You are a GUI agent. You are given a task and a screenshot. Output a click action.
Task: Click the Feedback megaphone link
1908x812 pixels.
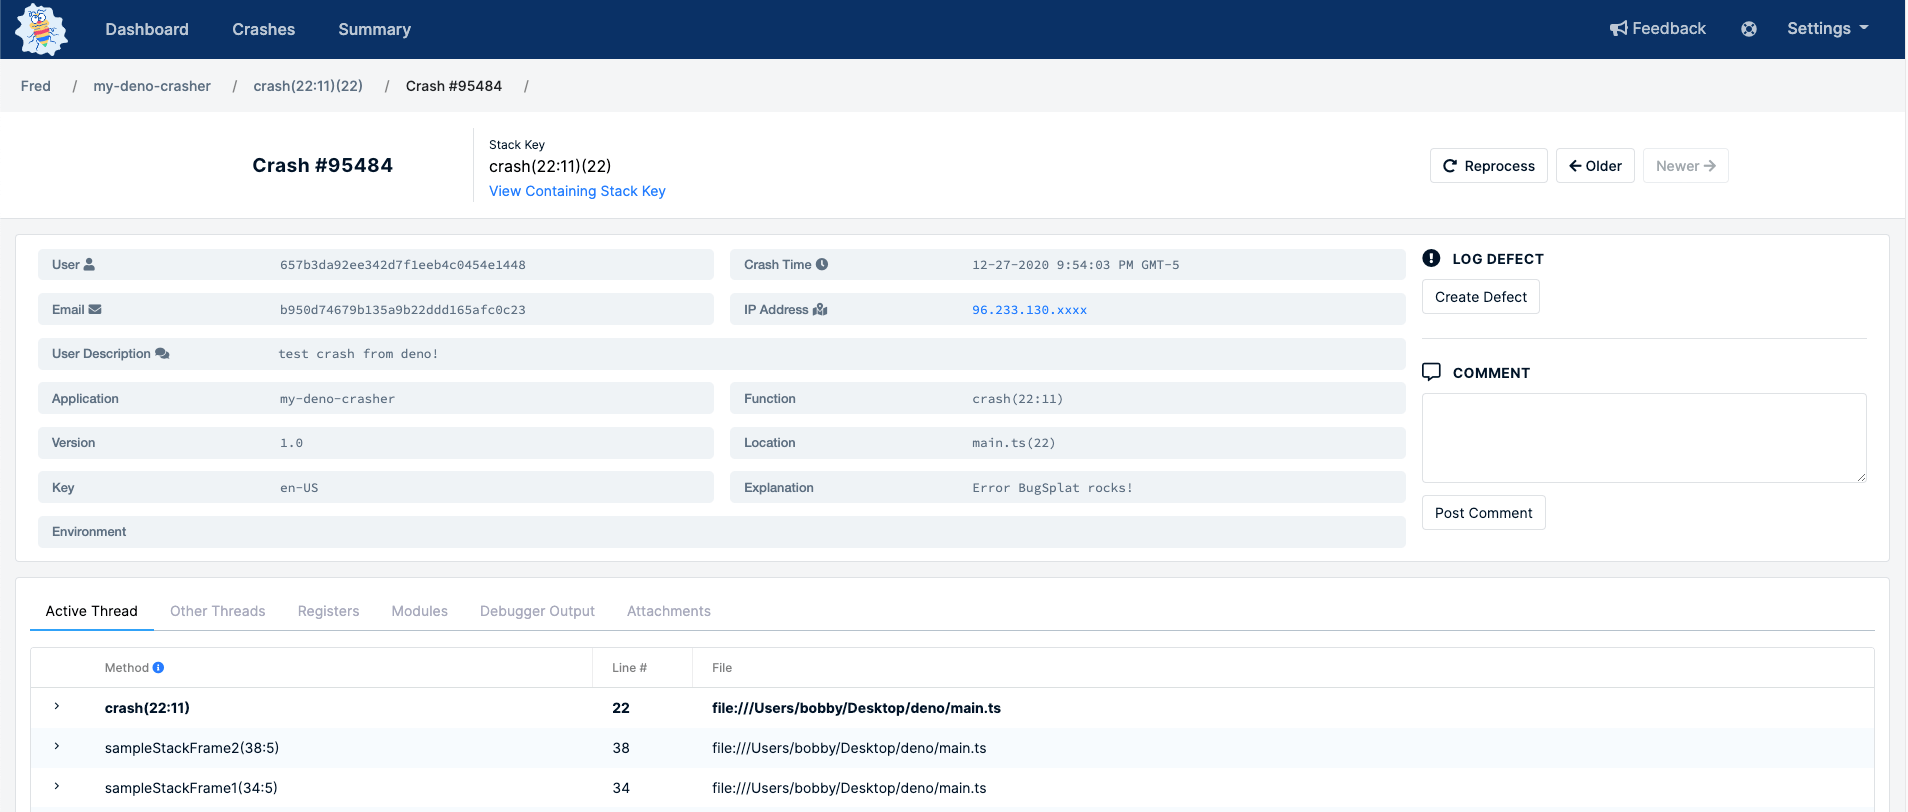click(1658, 29)
